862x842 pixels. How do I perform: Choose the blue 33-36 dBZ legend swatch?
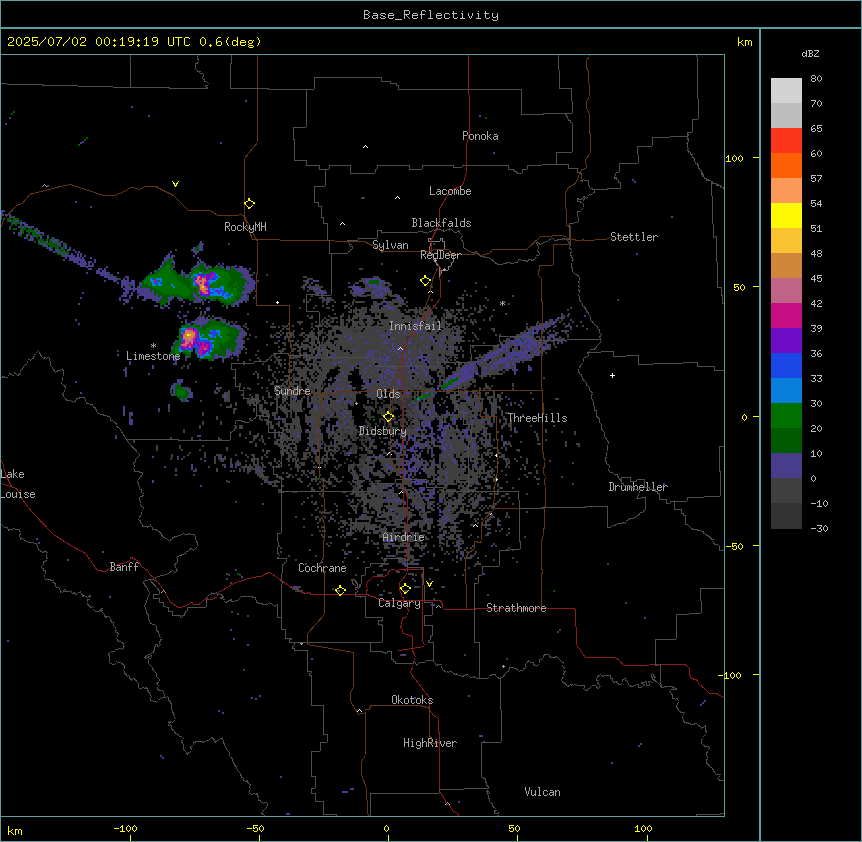coord(786,365)
